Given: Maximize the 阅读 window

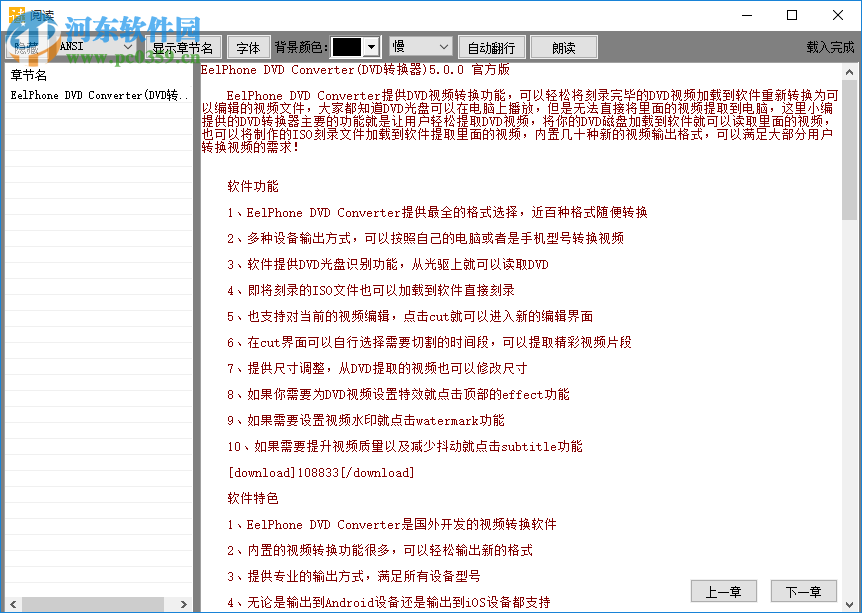Looking at the screenshot, I should (792, 15).
